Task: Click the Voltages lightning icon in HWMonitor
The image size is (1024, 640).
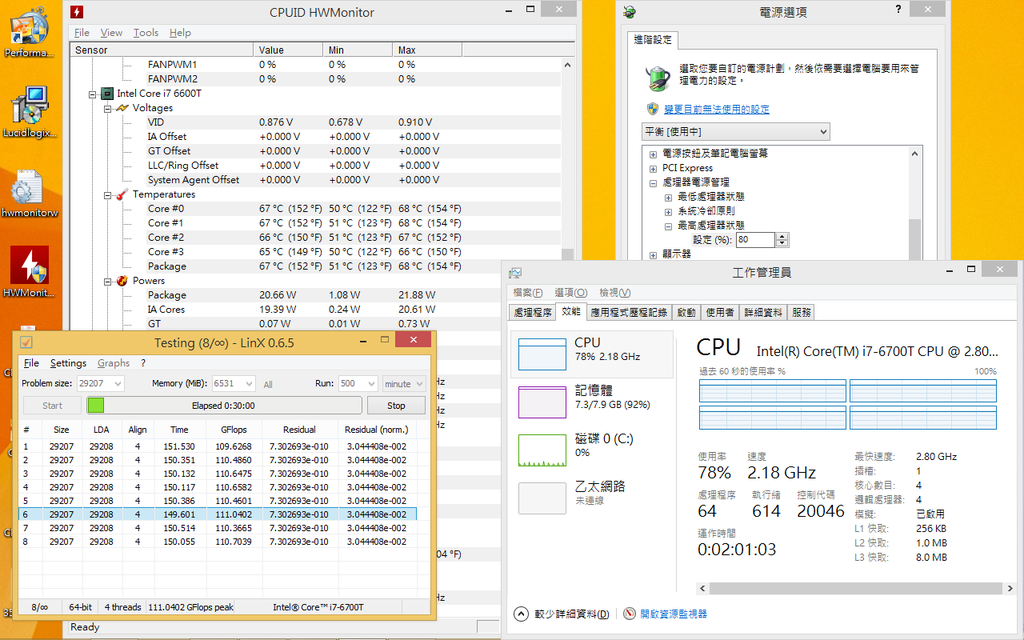Action: pos(122,108)
